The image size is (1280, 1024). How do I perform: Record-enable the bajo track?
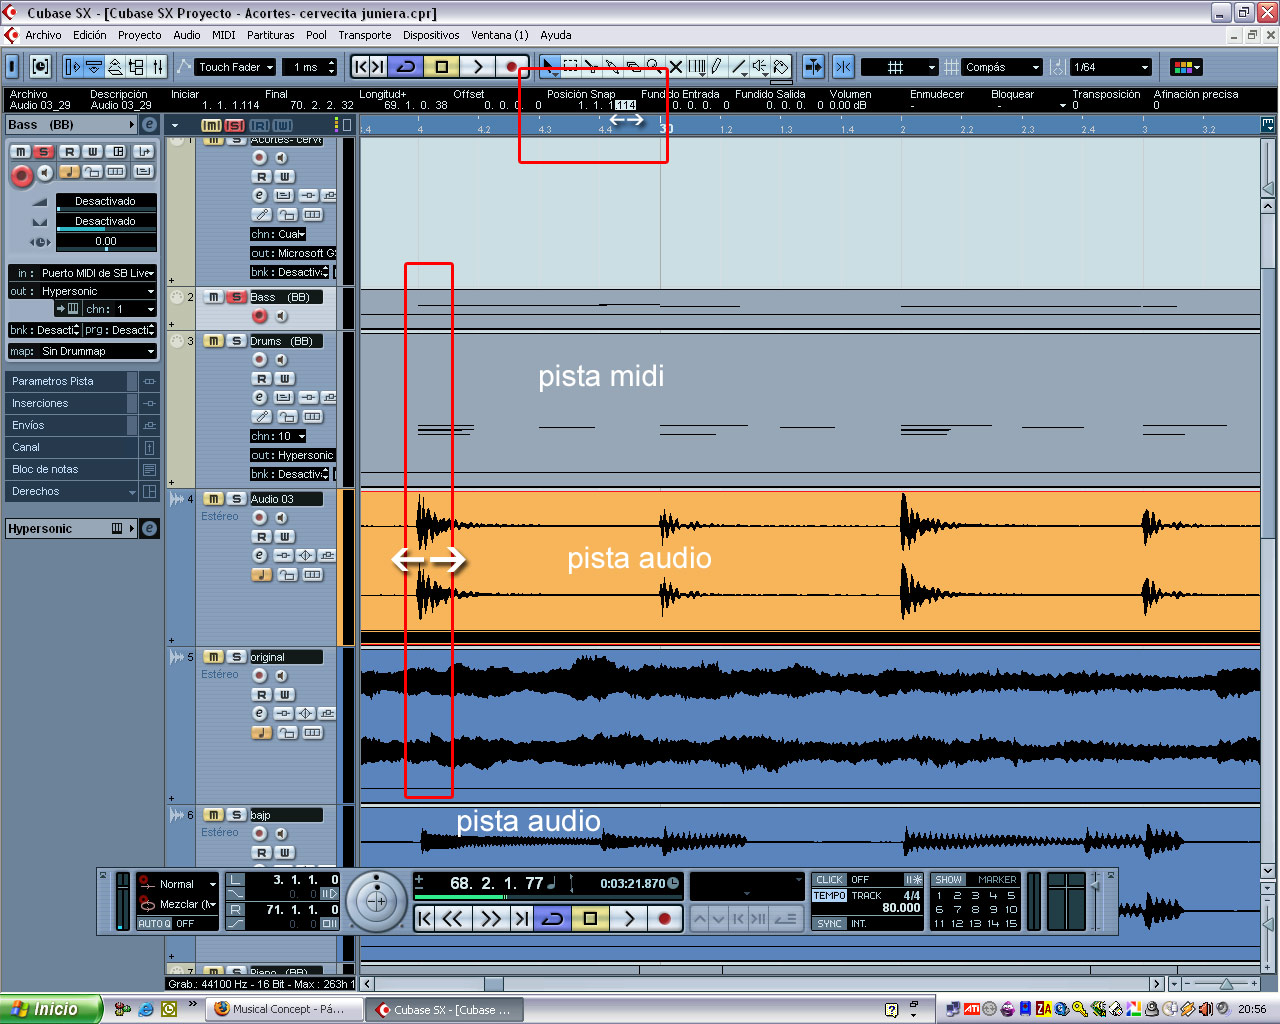click(259, 833)
